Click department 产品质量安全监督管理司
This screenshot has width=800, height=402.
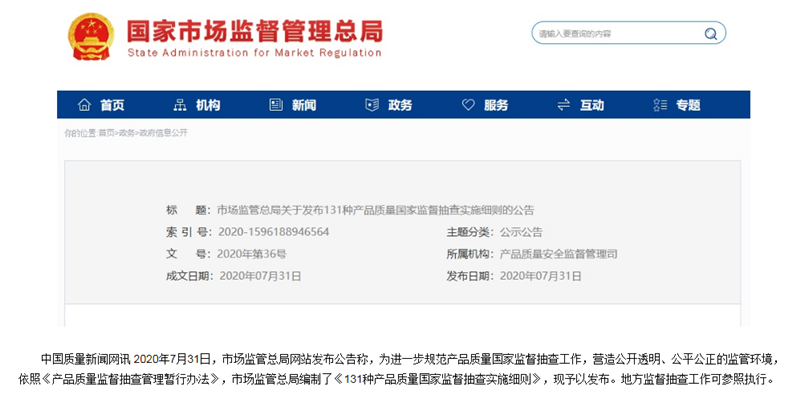558,254
